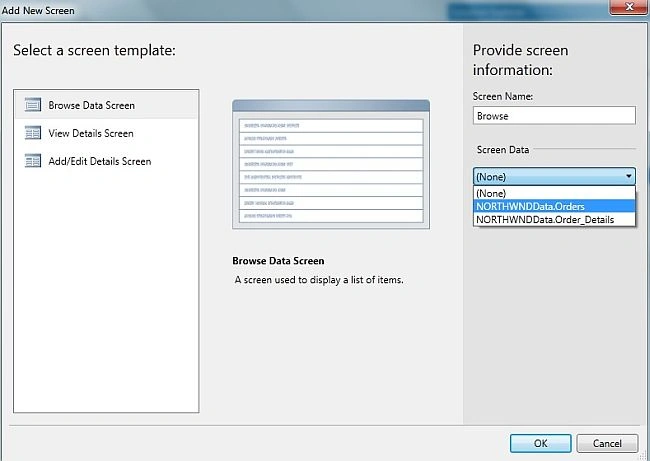This screenshot has height=461, width=650.
Task: Click the Screen Name input field
Action: click(x=554, y=115)
